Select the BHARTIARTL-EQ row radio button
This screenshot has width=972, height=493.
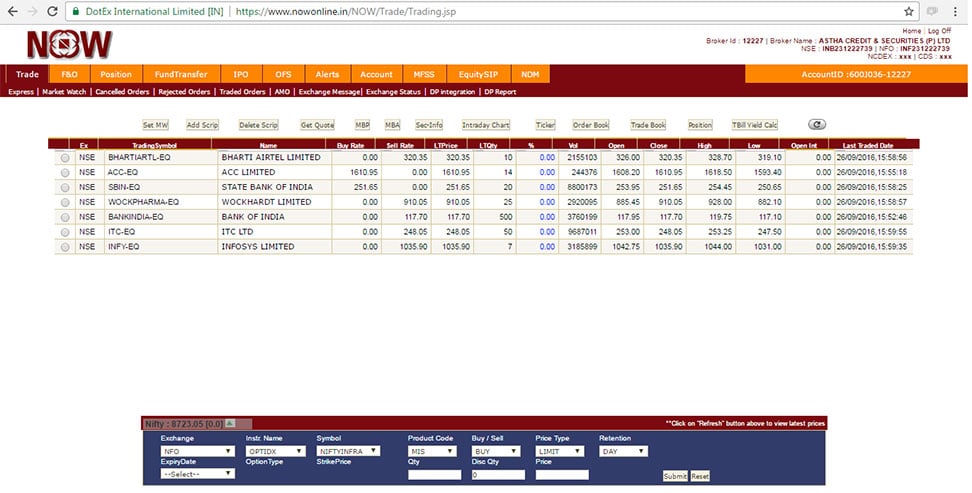click(x=65, y=158)
